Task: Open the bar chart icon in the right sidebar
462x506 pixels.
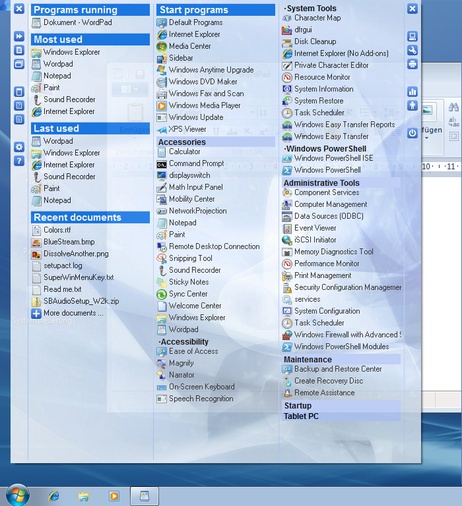Action: [x=412, y=92]
